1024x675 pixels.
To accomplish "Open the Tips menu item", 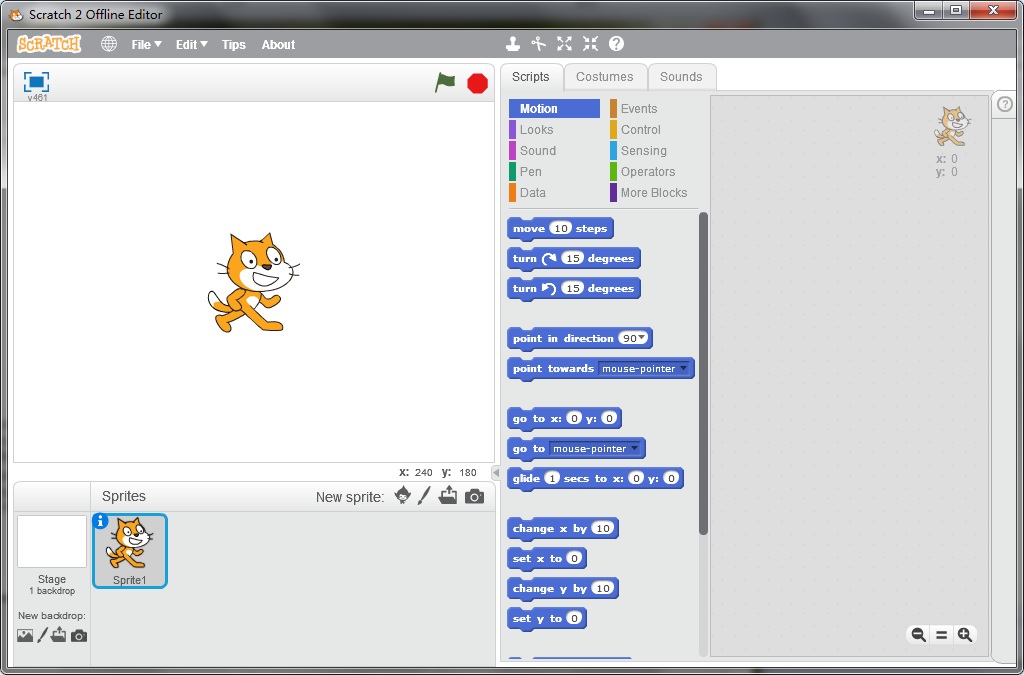I will click(x=234, y=44).
